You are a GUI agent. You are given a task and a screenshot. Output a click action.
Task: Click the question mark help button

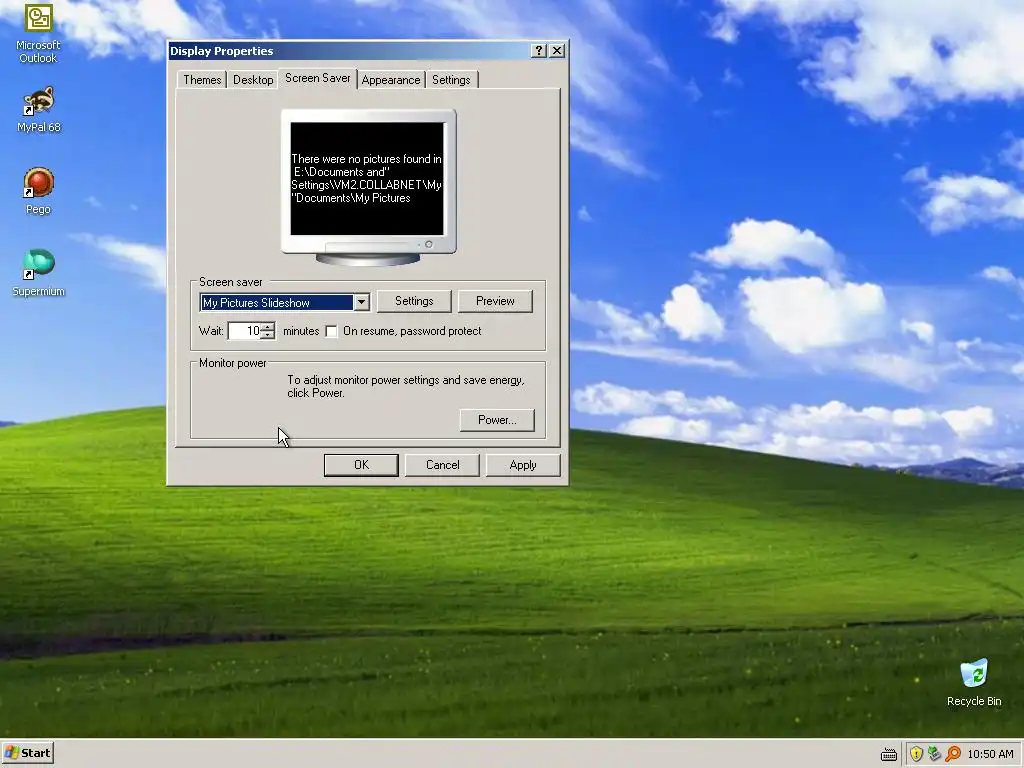[538, 51]
